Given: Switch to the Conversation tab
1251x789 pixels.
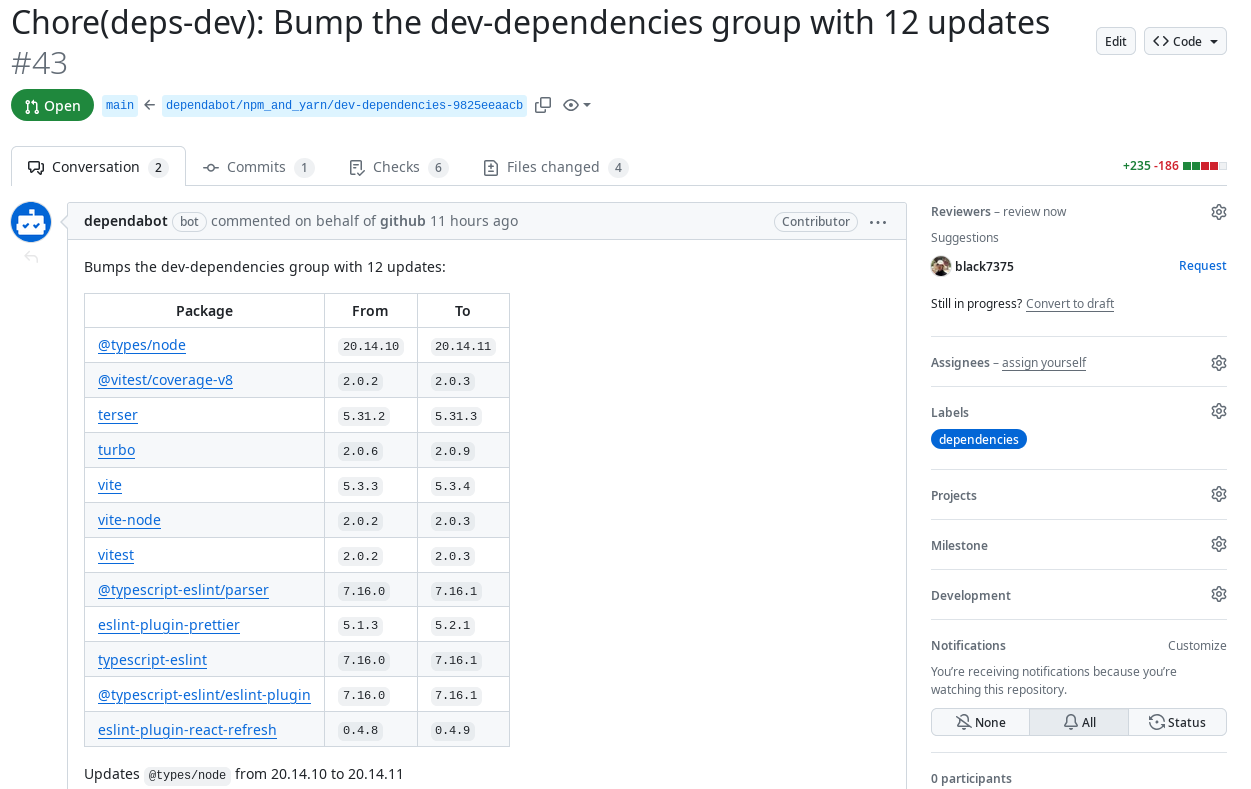Looking at the screenshot, I should 98,167.
